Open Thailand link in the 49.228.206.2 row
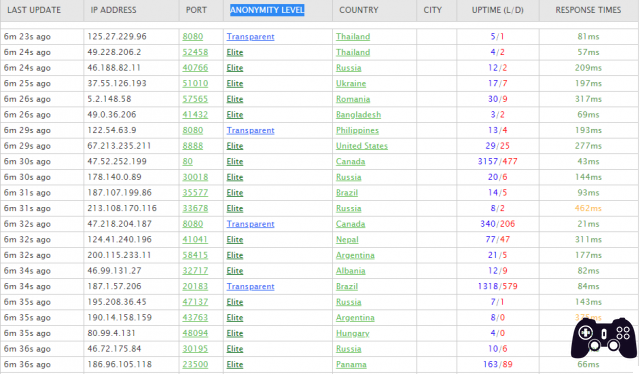The height and width of the screenshot is (374, 640). (x=353, y=52)
